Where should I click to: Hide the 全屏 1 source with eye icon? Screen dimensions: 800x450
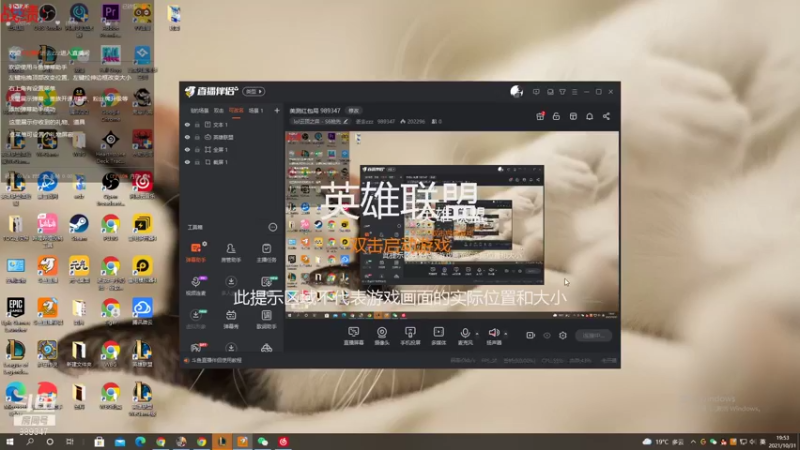point(187,149)
